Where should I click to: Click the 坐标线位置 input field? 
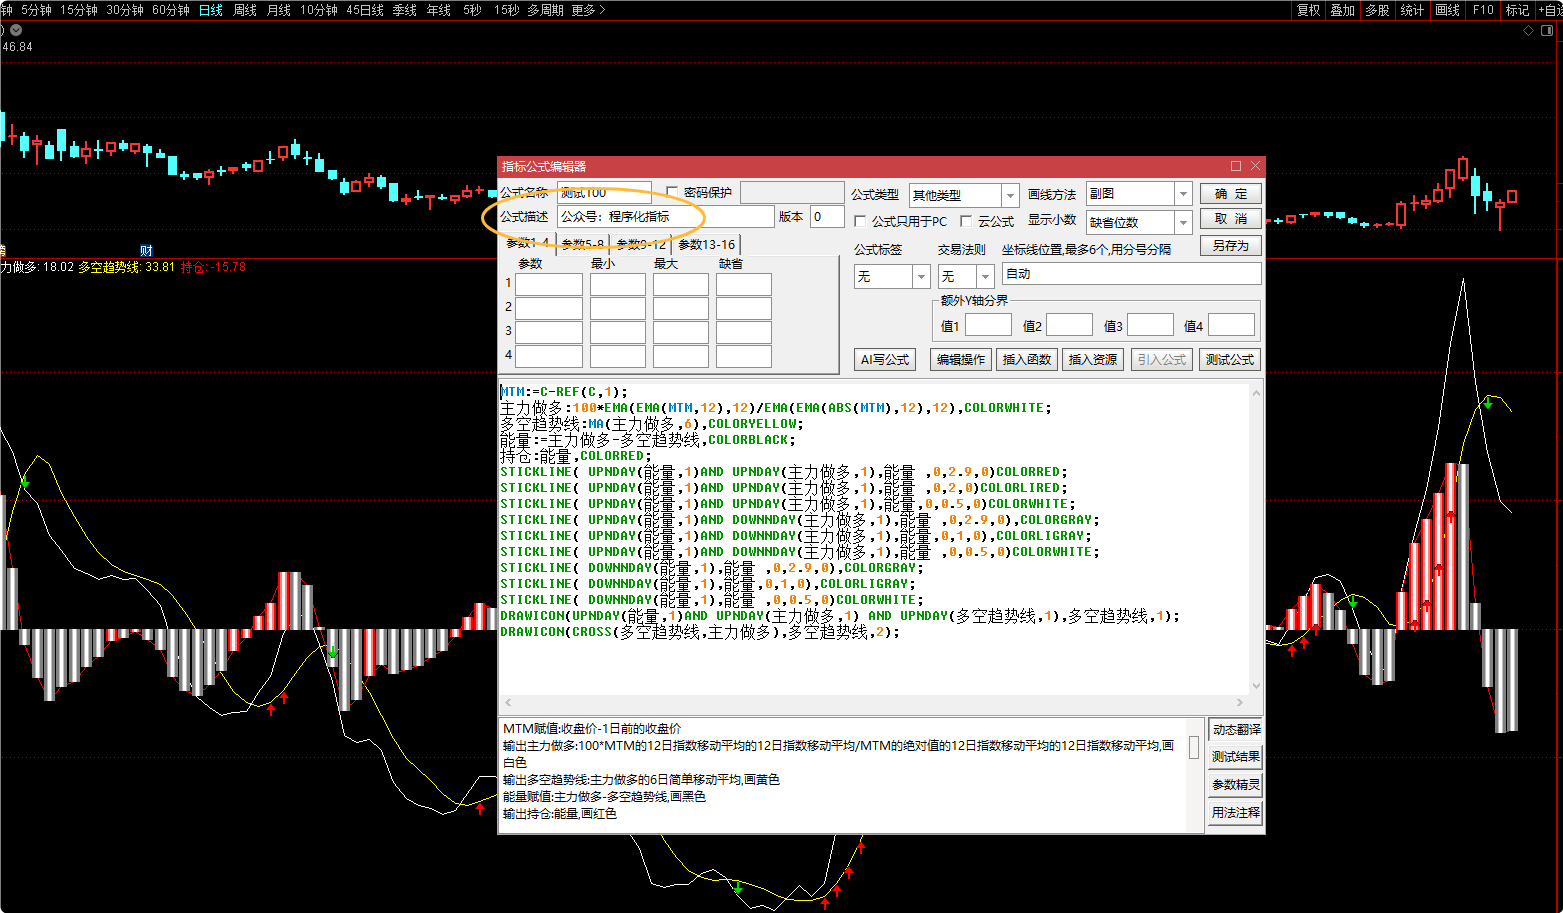pos(1130,274)
